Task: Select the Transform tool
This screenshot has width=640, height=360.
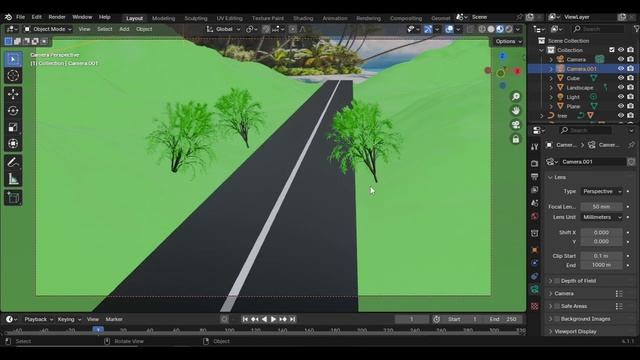Action: (x=13, y=143)
